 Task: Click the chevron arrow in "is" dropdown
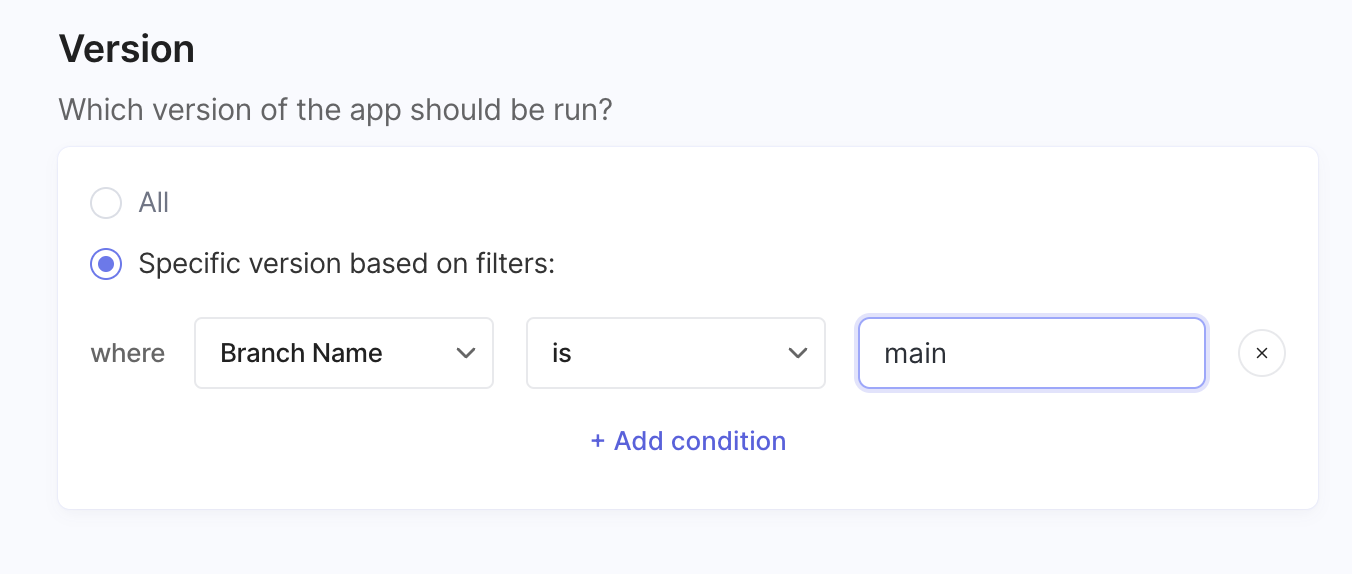tap(797, 353)
